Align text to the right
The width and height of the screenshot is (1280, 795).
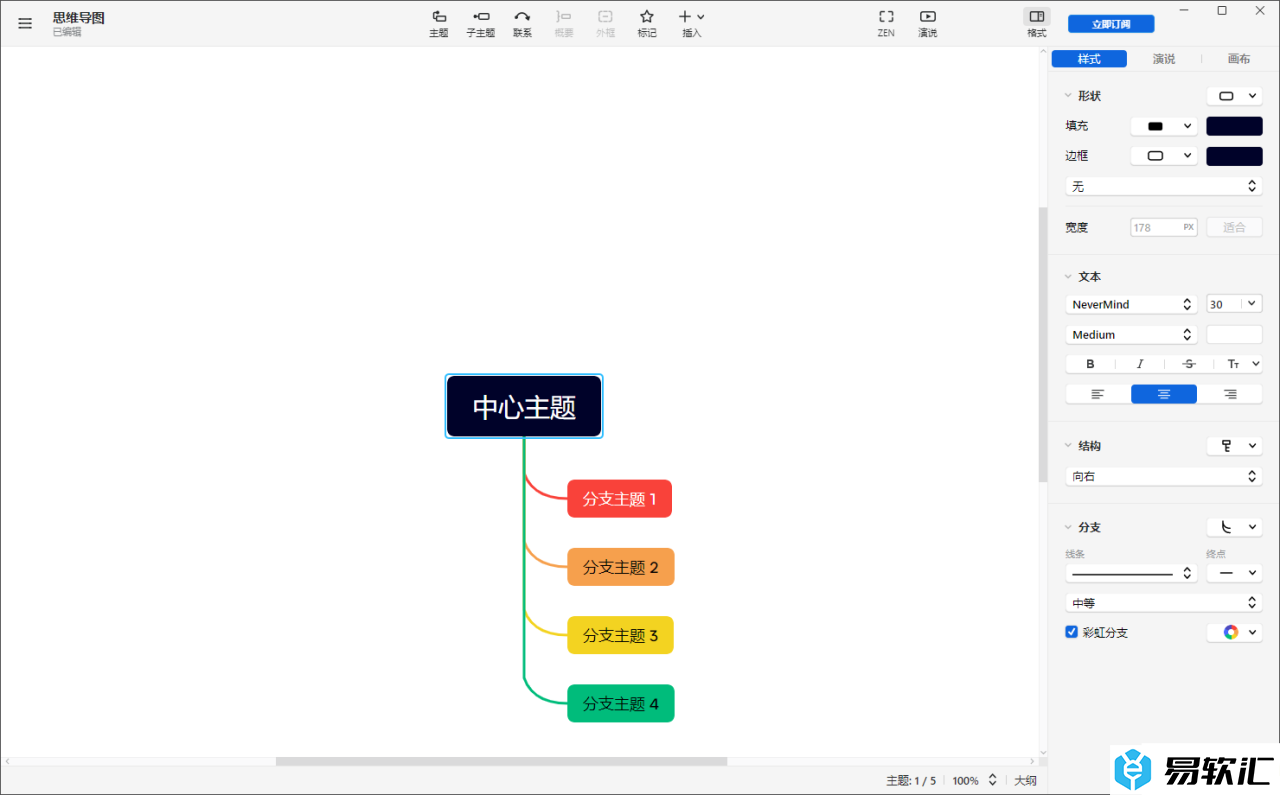pos(1230,394)
